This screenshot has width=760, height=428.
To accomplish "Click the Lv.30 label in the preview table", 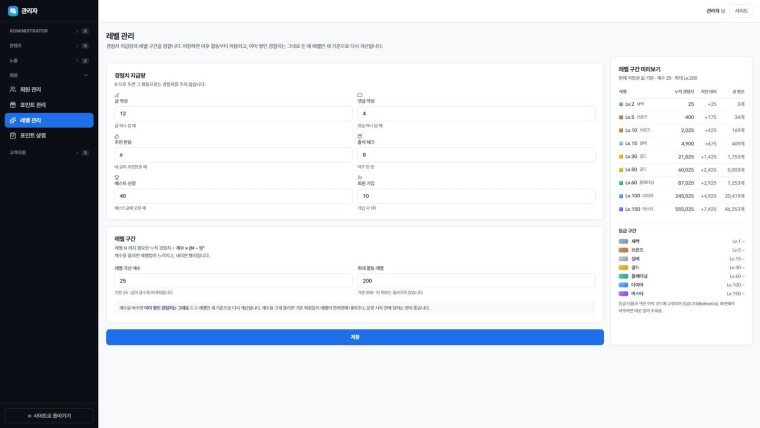I will pyautogui.click(x=631, y=157).
